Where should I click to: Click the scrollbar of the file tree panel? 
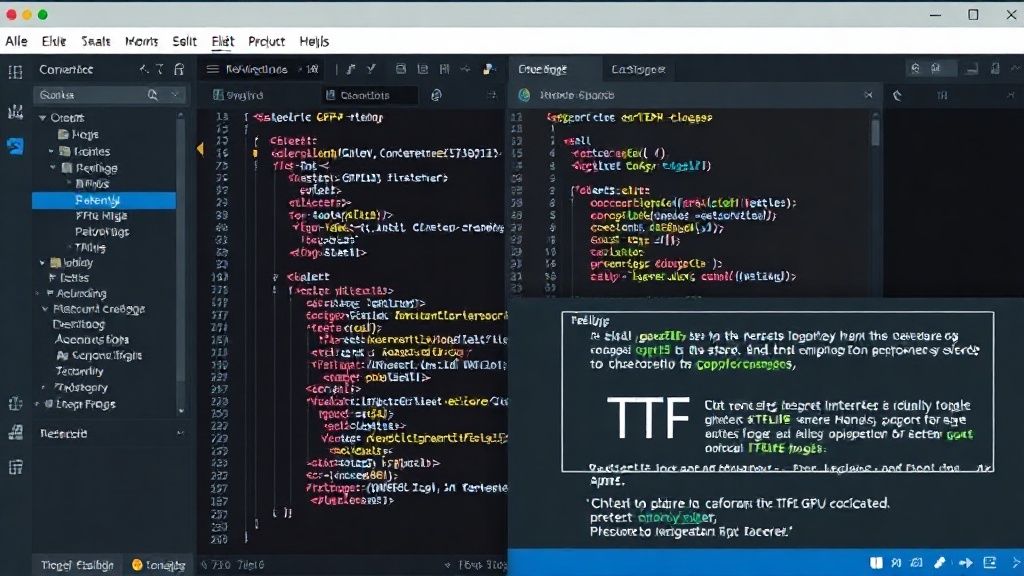click(181, 248)
